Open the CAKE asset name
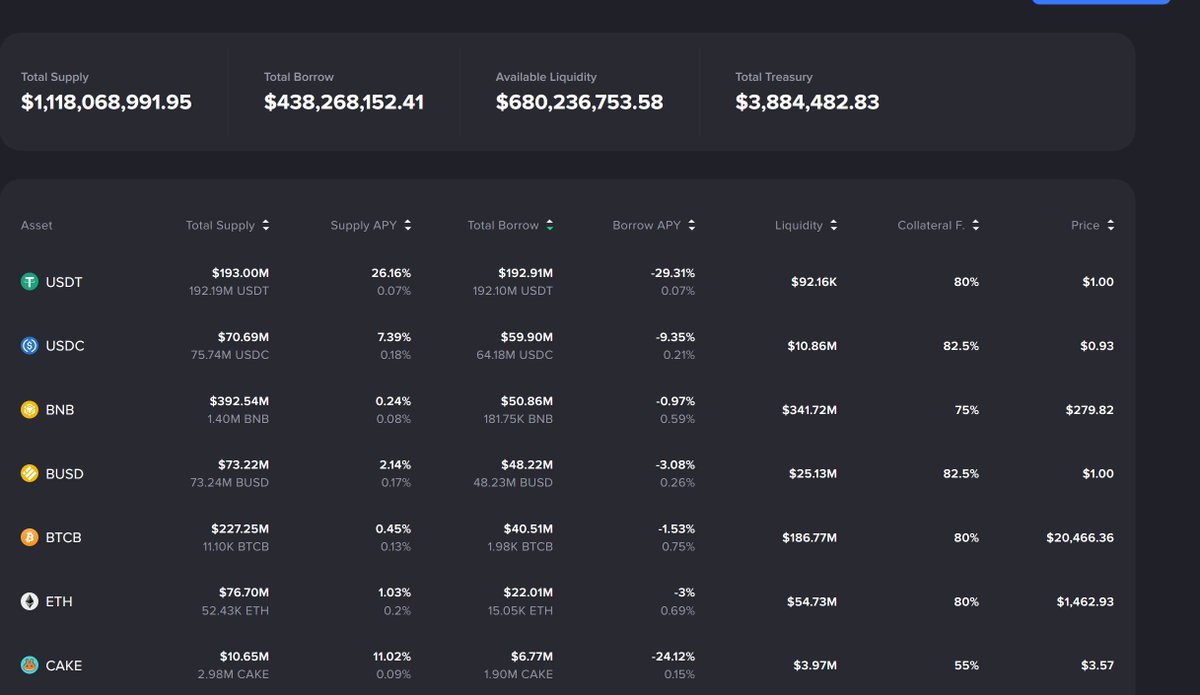This screenshot has height=695, width=1200. click(64, 666)
